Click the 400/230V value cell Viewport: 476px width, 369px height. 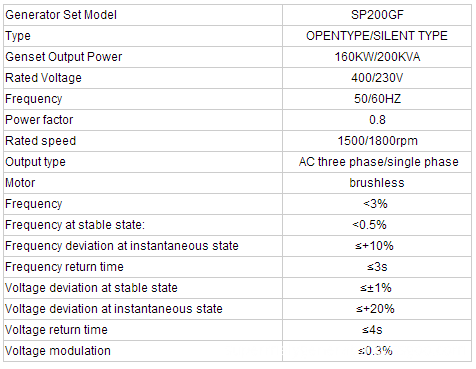(377, 78)
